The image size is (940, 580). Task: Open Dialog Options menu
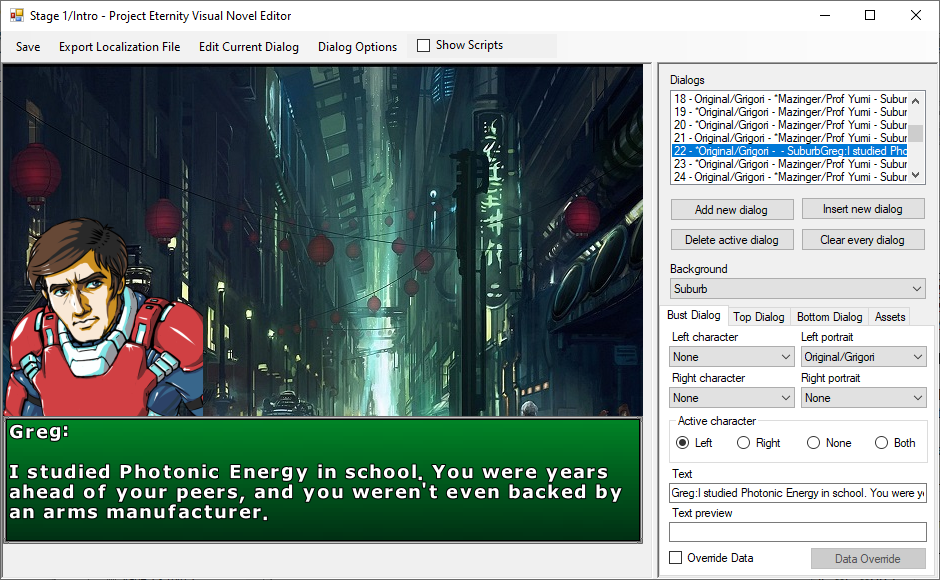pos(357,47)
